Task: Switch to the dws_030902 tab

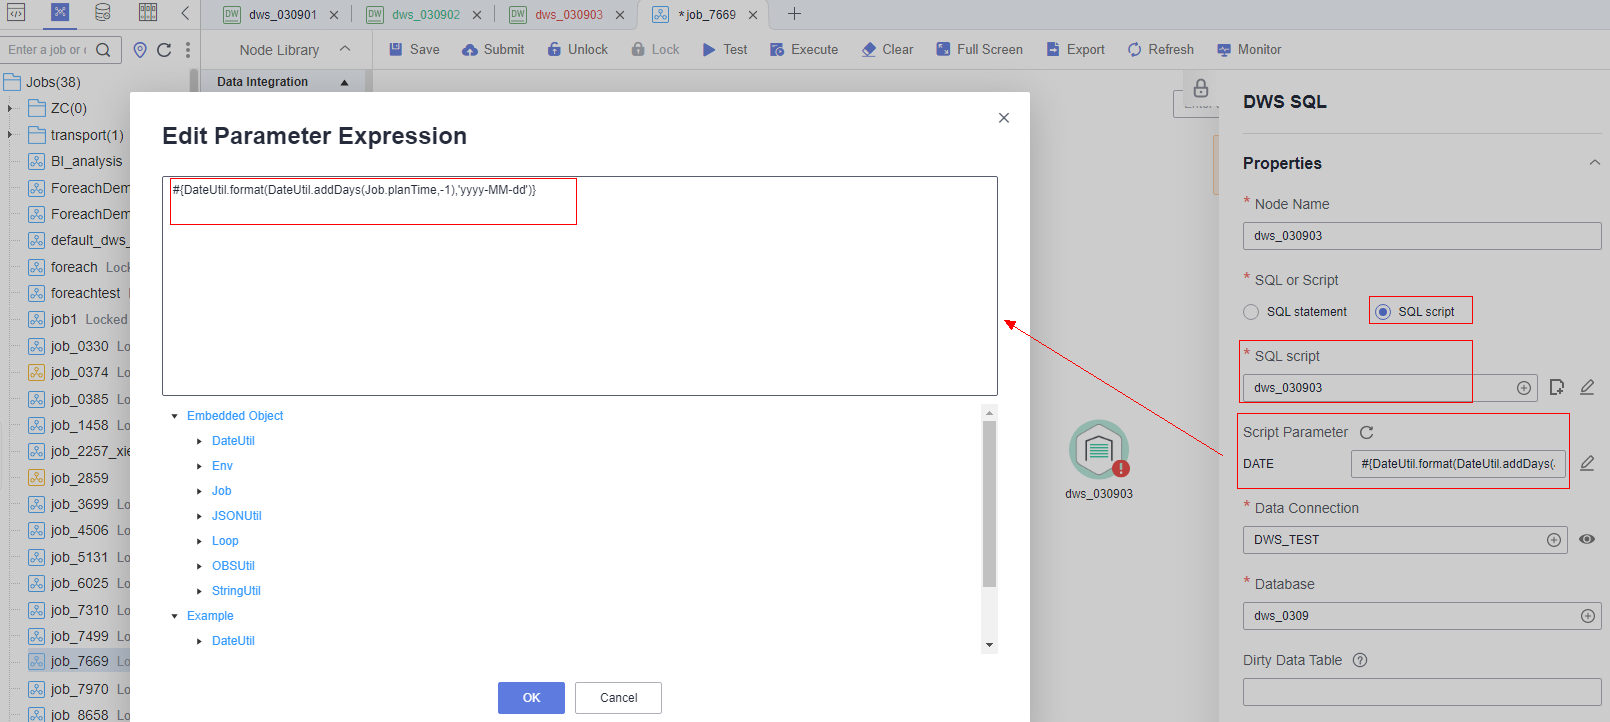Action: (x=425, y=15)
